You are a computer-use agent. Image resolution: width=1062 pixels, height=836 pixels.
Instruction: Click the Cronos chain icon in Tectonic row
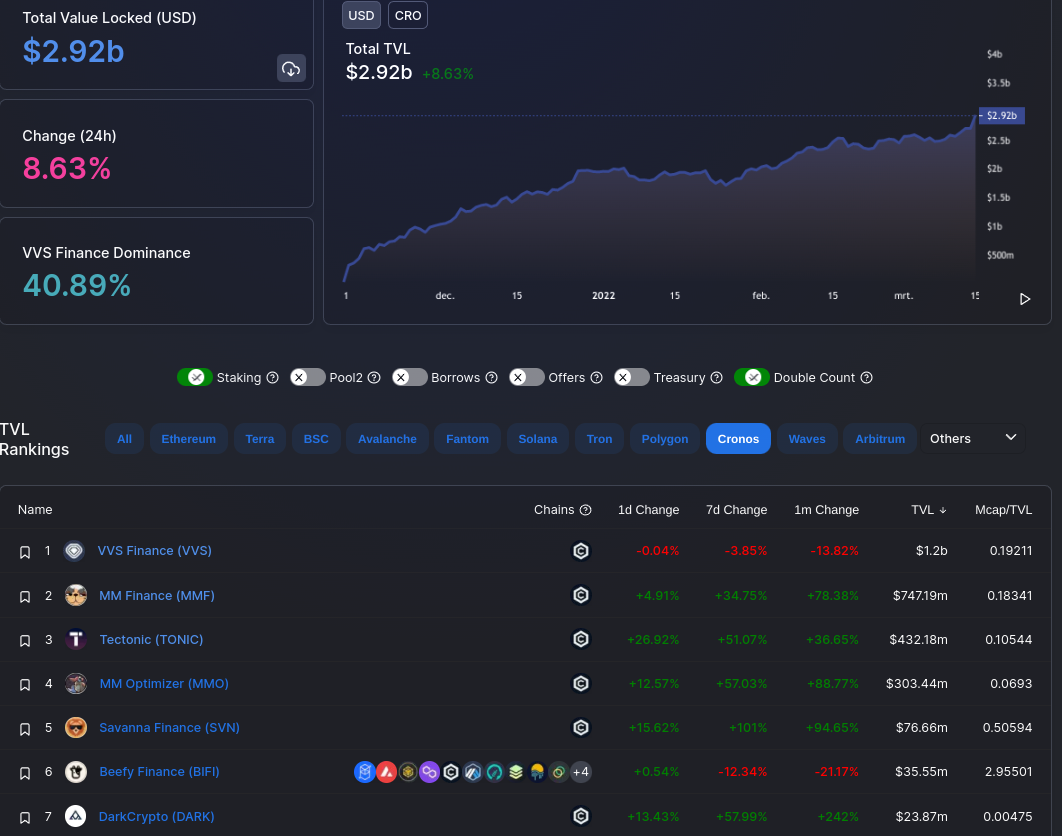(580, 640)
